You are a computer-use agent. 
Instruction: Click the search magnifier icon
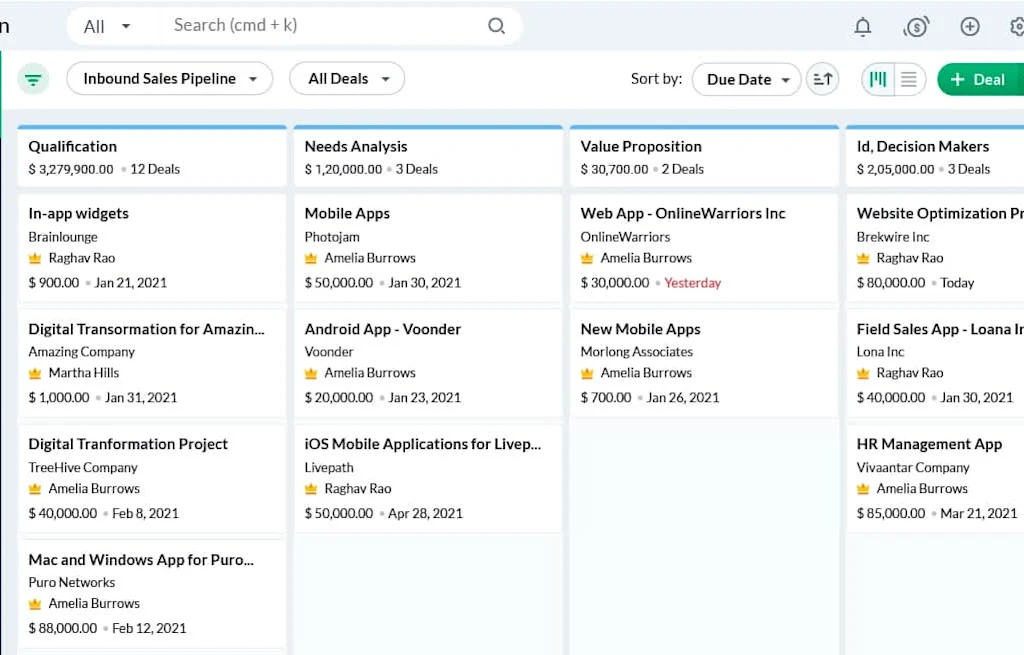(496, 26)
